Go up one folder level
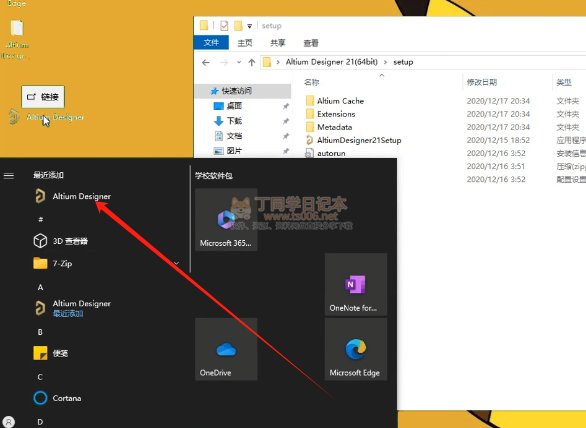This screenshot has height=428, width=586. pyautogui.click(x=252, y=62)
